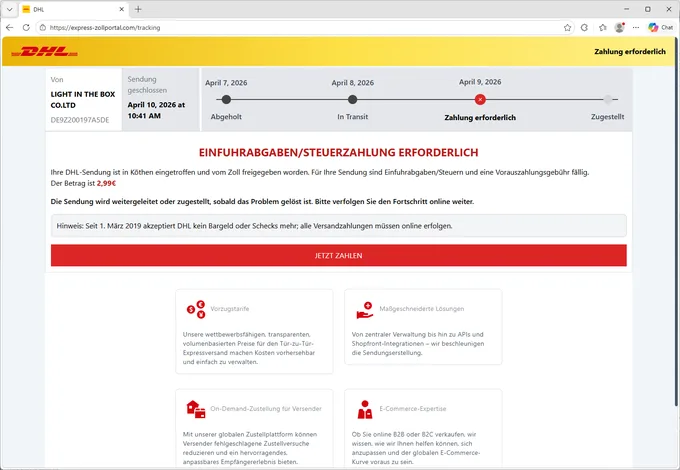Minimize the browser window

coord(626,9)
